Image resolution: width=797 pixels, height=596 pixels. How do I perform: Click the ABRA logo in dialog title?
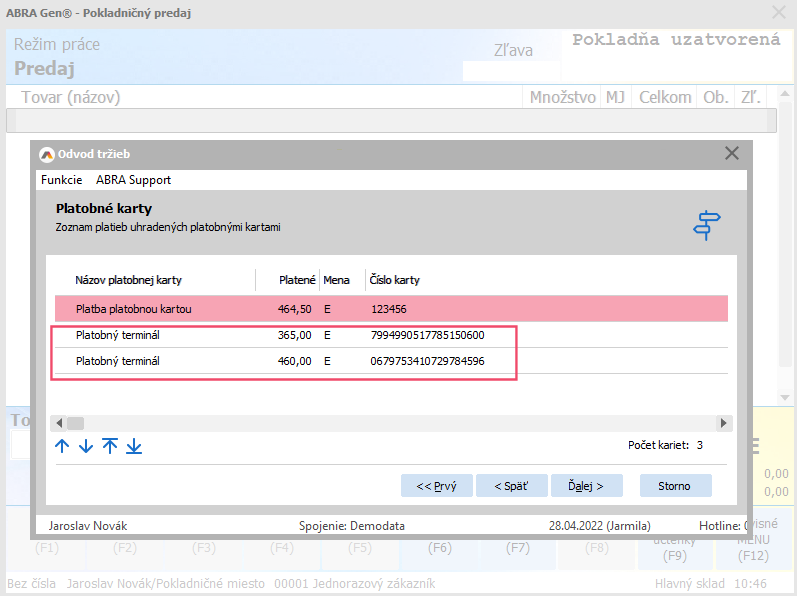pyautogui.click(x=46, y=154)
